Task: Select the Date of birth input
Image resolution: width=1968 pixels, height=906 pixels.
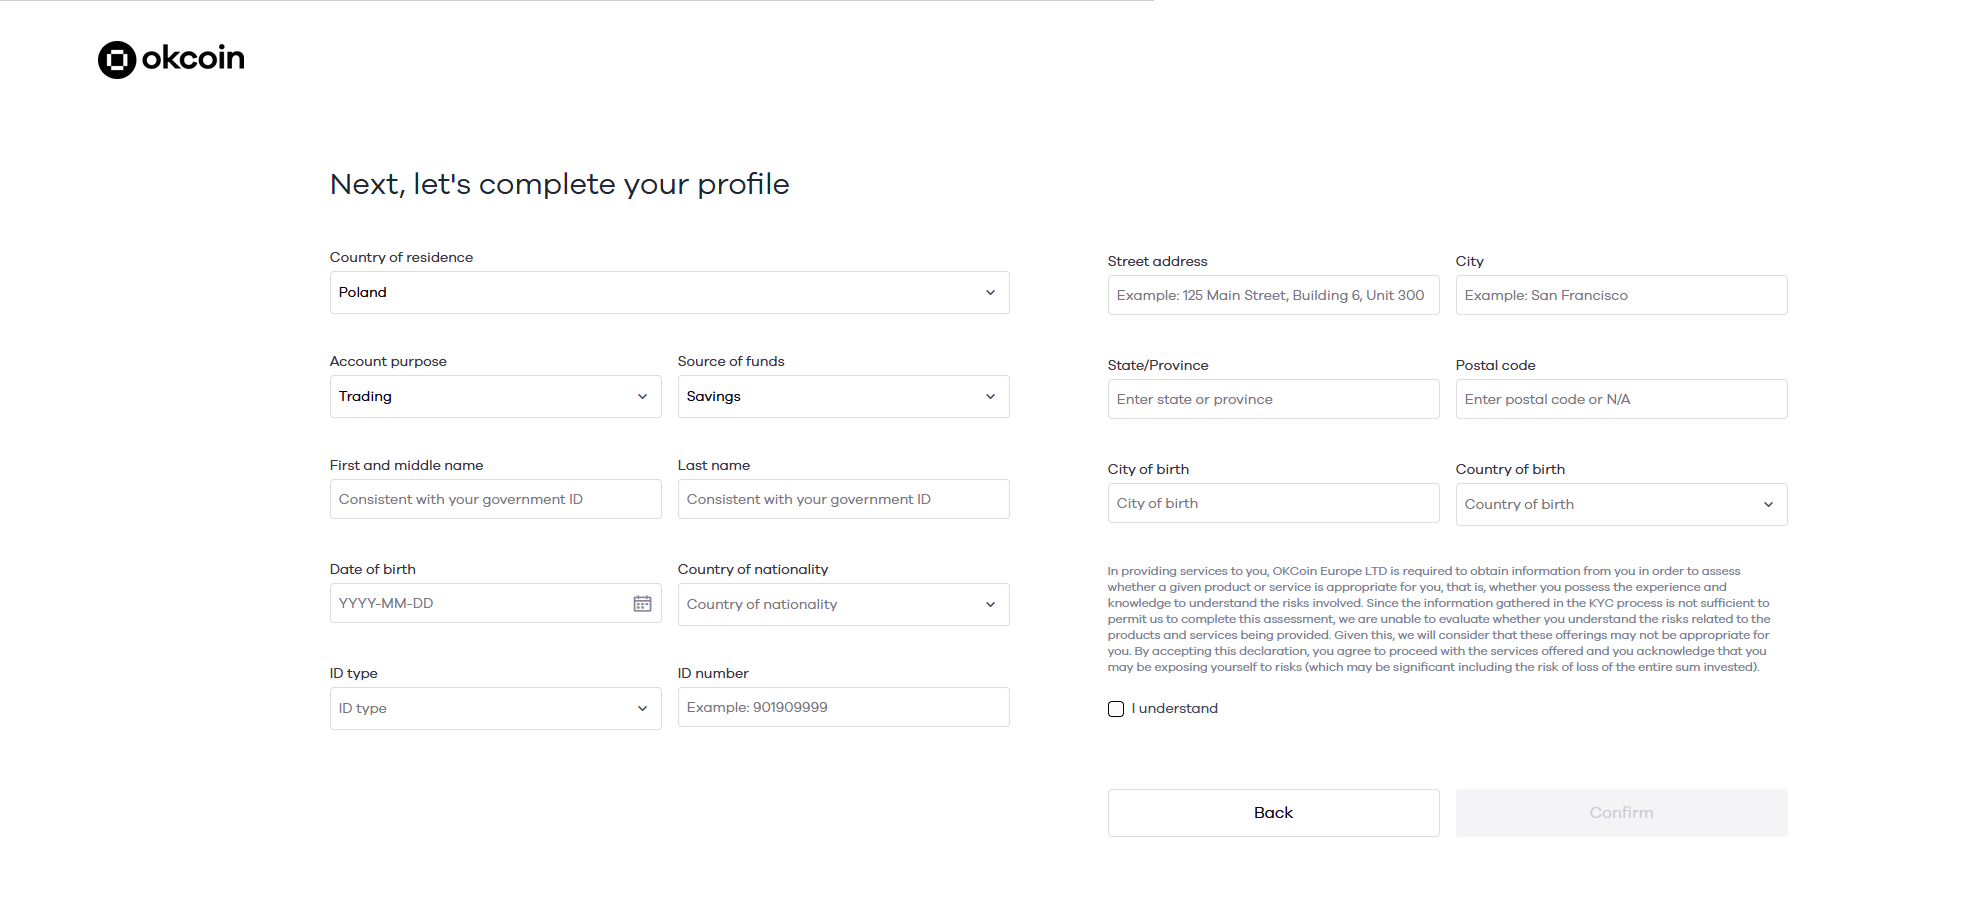Action: click(480, 604)
